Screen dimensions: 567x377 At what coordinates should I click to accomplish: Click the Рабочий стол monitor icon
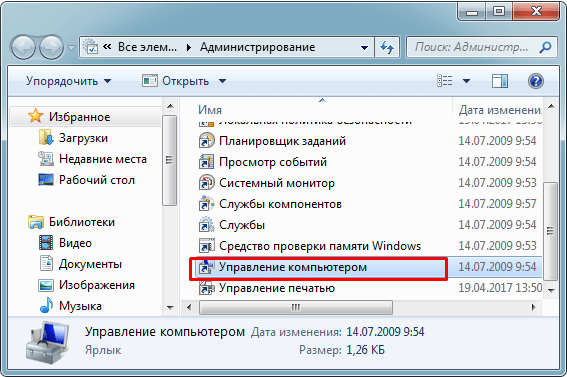[x=46, y=180]
